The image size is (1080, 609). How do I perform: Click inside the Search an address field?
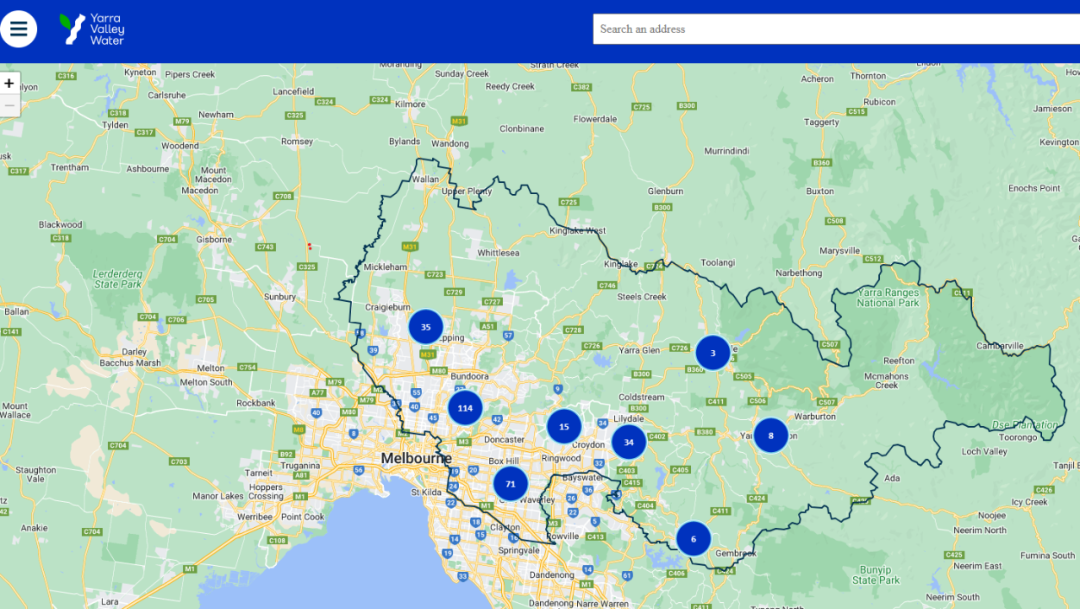point(835,29)
